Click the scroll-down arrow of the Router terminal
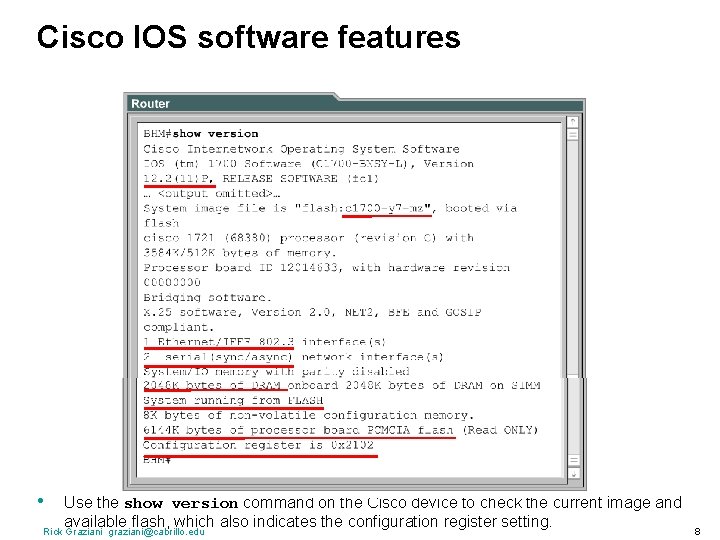Image resolution: width=720 pixels, height=540 pixels. pos(573,473)
